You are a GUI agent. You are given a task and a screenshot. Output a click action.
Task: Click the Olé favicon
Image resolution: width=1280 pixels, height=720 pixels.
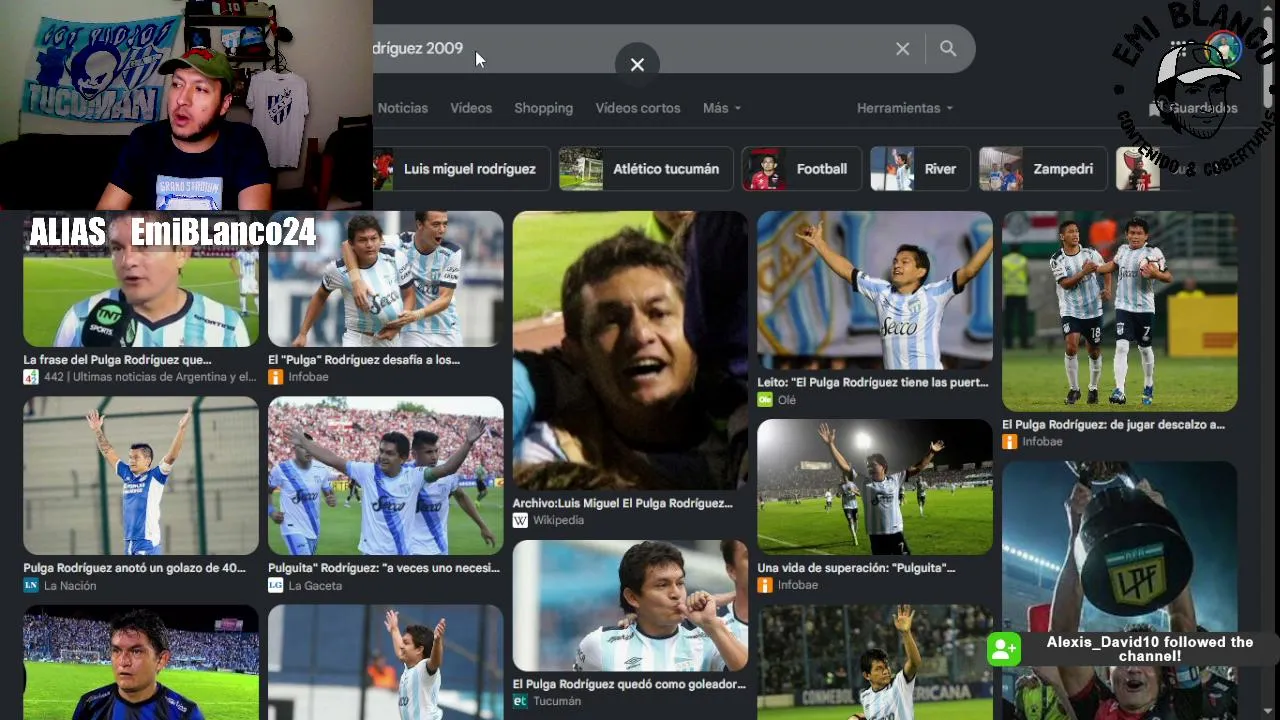click(765, 400)
